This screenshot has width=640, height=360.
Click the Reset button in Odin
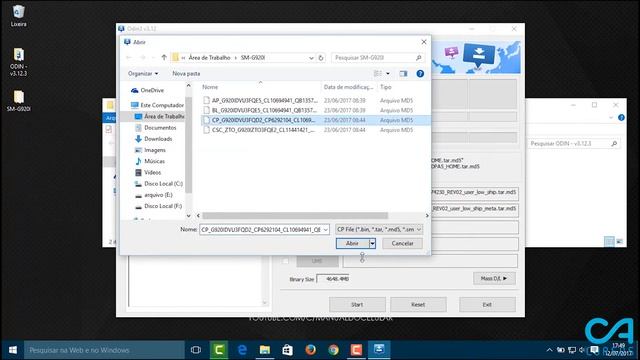click(x=418, y=304)
